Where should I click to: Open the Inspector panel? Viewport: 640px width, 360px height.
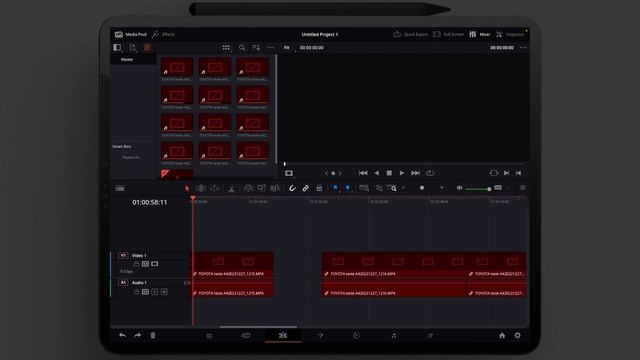(x=509, y=35)
